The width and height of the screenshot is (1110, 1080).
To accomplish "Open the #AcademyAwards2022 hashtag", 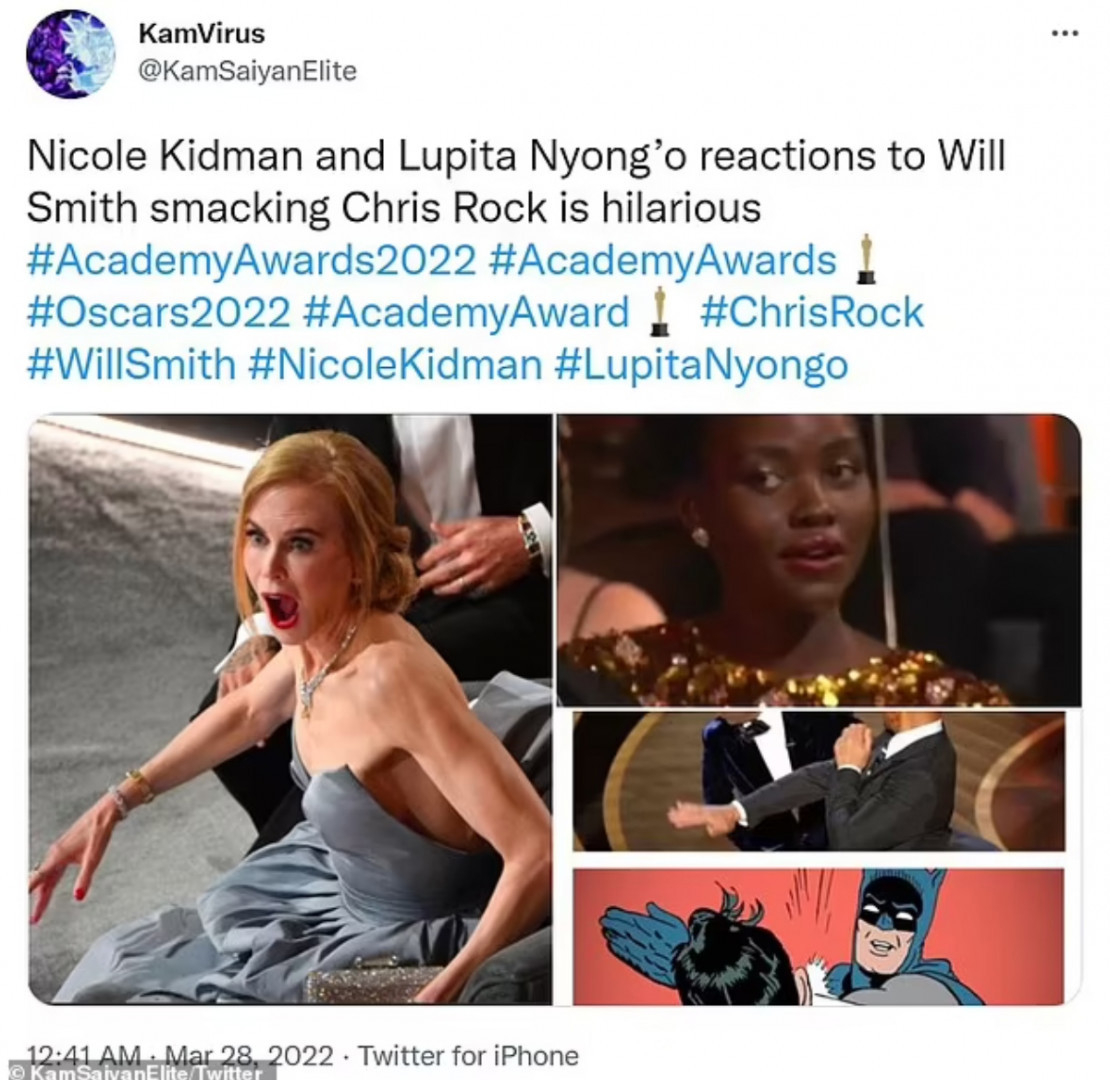I will click(251, 260).
